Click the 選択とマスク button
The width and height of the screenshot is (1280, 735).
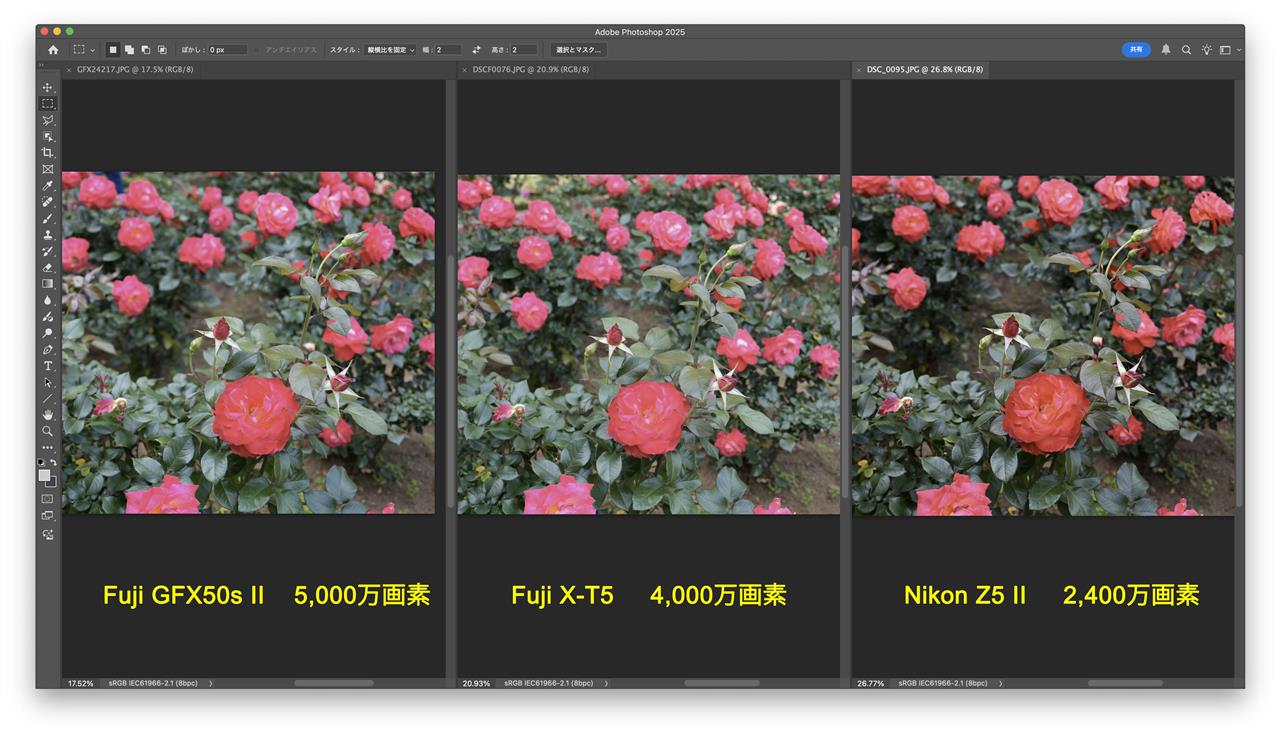point(578,49)
